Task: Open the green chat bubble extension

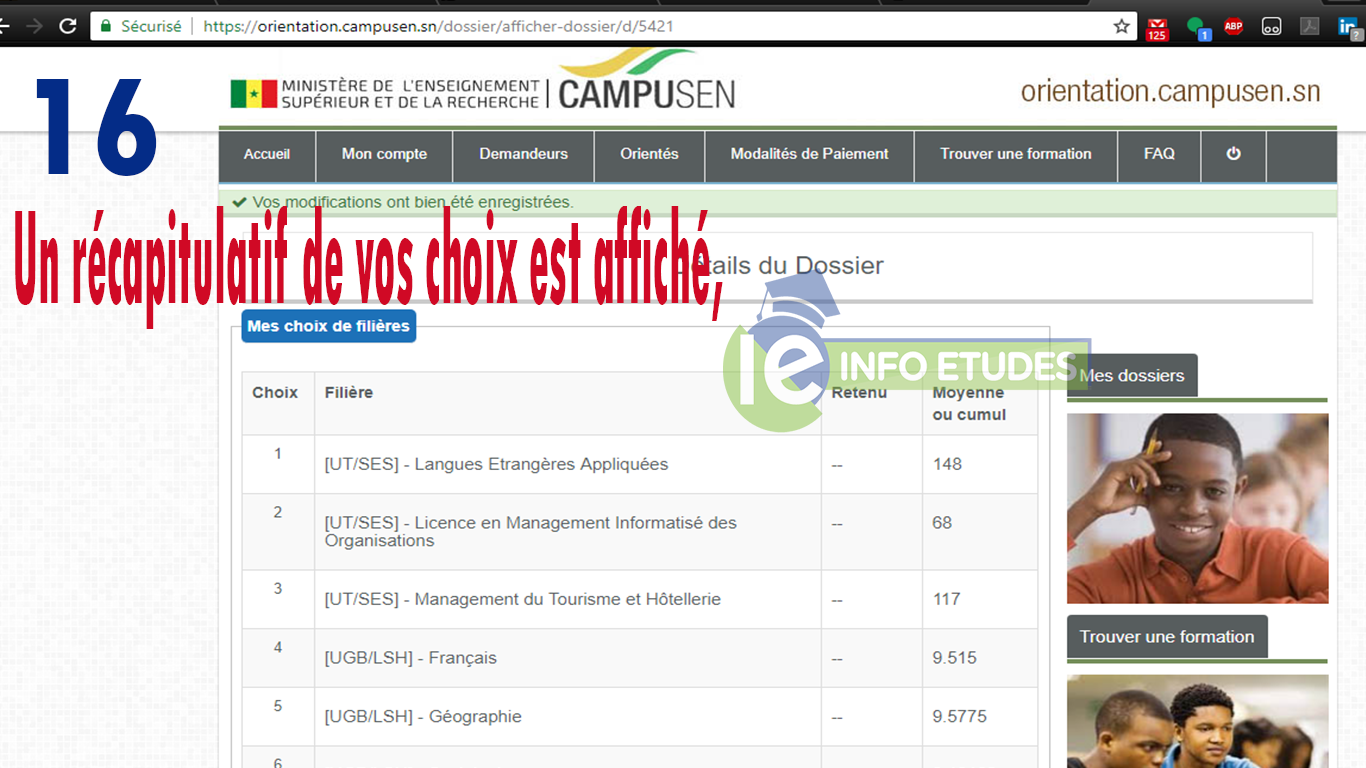Action: click(x=1197, y=28)
